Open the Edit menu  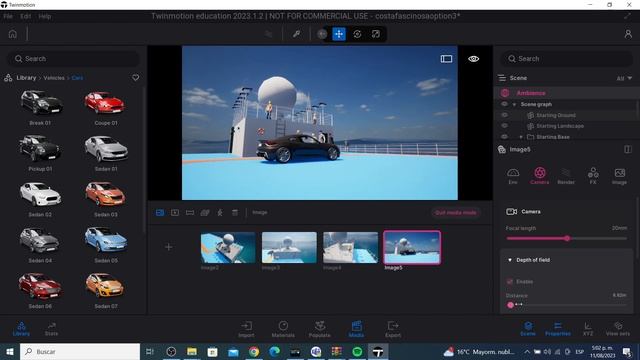coord(25,16)
